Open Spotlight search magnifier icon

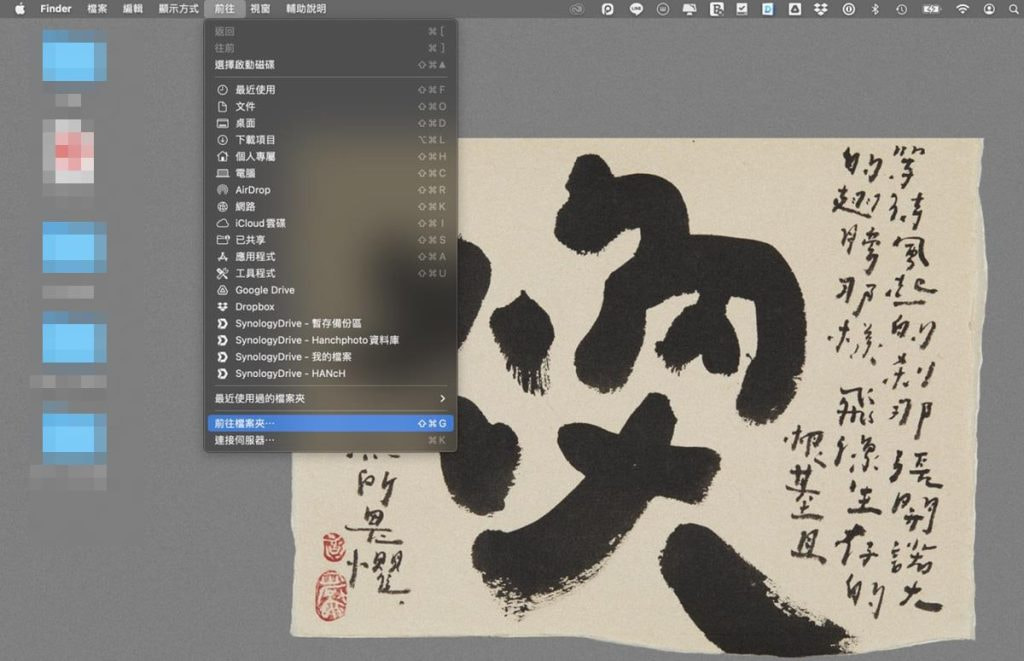[1015, 9]
